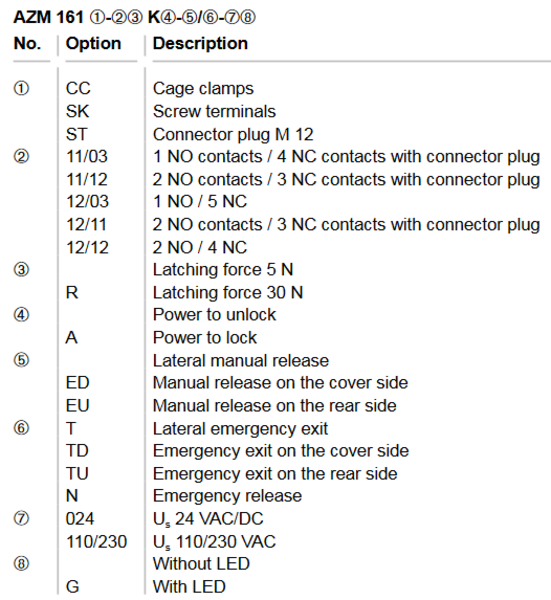Click the '12/11' contact option

[86, 225]
